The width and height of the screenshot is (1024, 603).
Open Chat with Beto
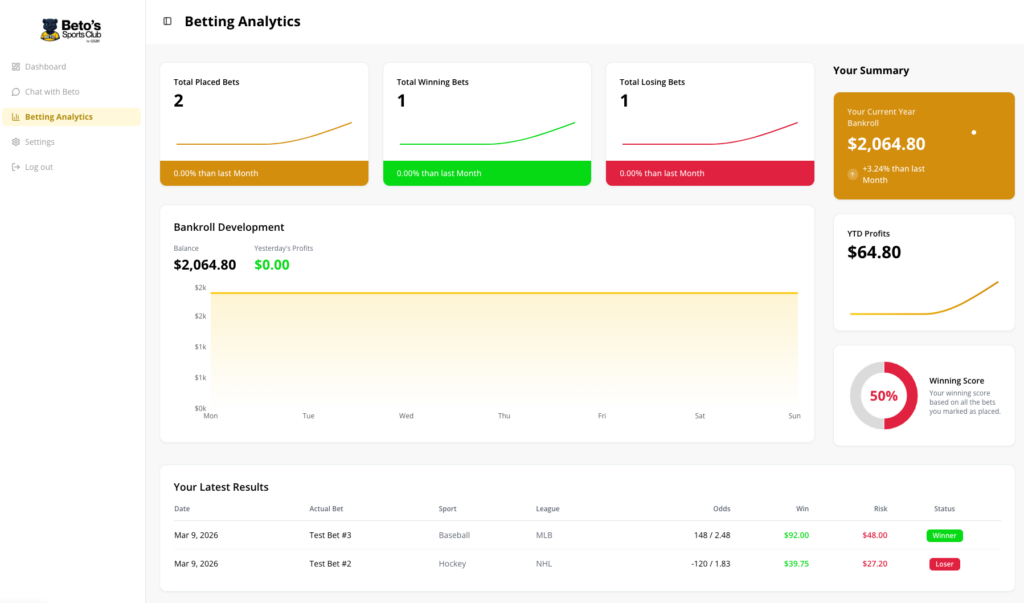[x=52, y=92]
